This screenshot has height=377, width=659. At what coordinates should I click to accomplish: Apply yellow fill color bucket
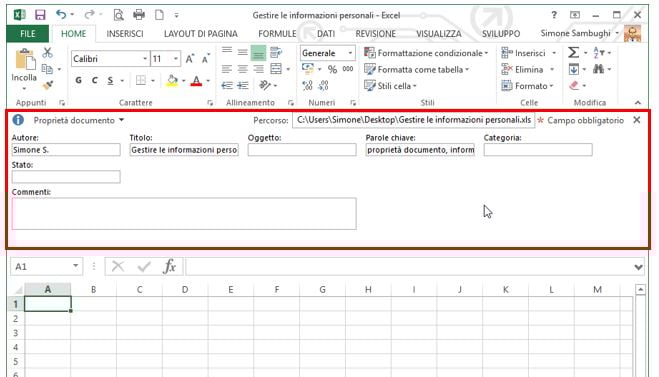coord(172,80)
